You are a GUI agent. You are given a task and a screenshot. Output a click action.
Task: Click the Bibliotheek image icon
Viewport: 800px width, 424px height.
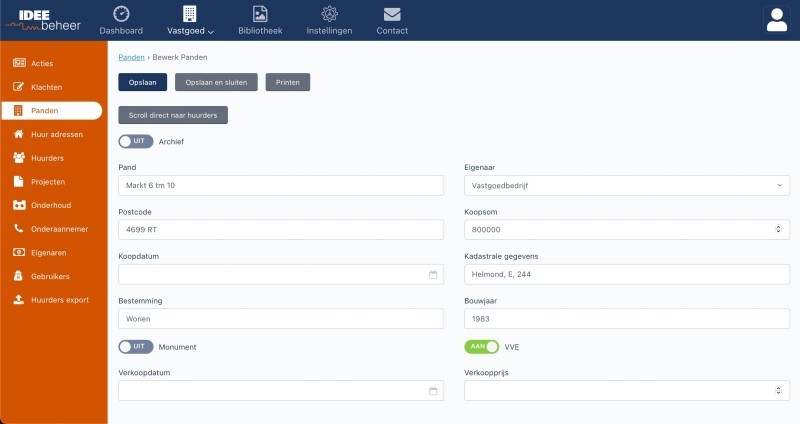259,14
